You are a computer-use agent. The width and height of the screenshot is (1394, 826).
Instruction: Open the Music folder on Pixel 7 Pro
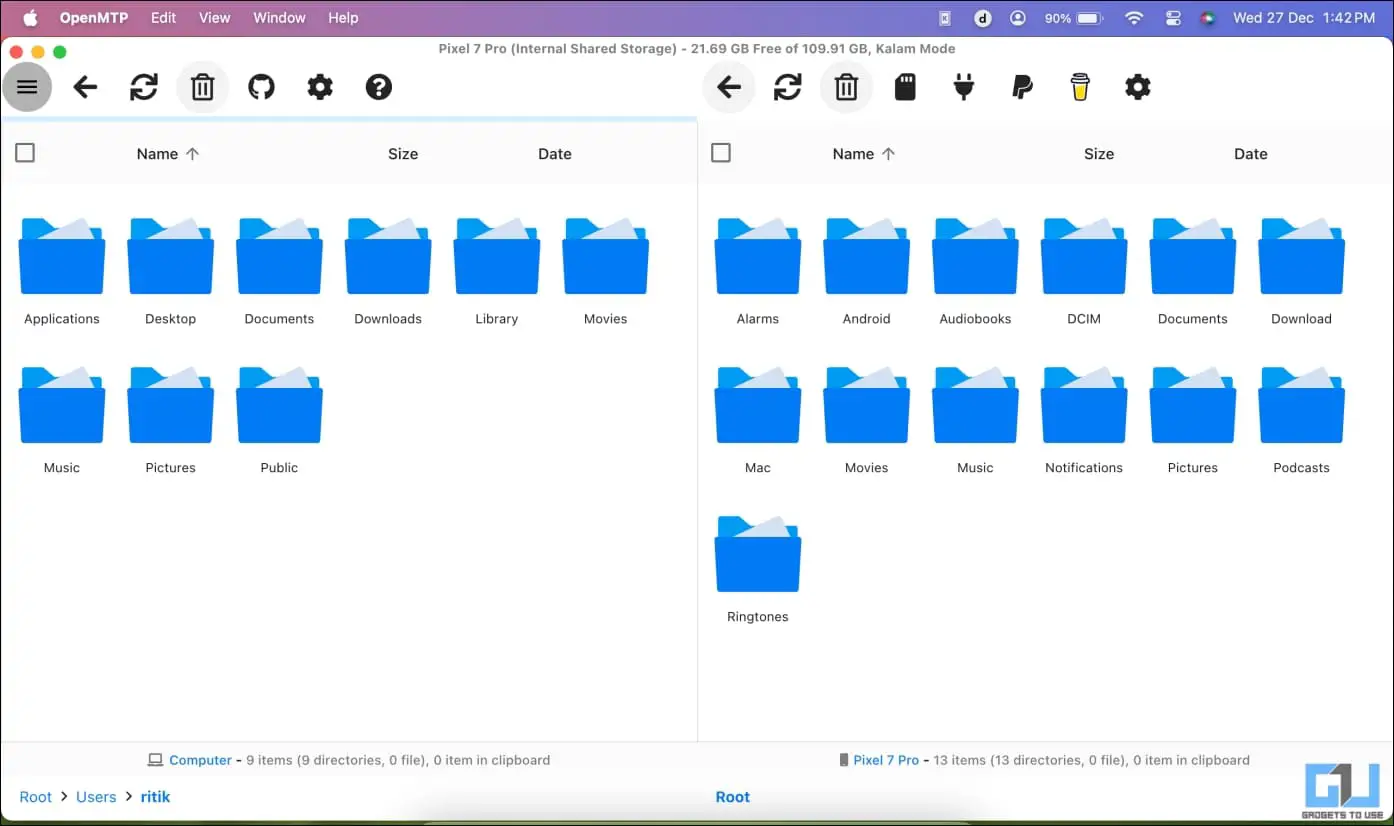point(975,421)
